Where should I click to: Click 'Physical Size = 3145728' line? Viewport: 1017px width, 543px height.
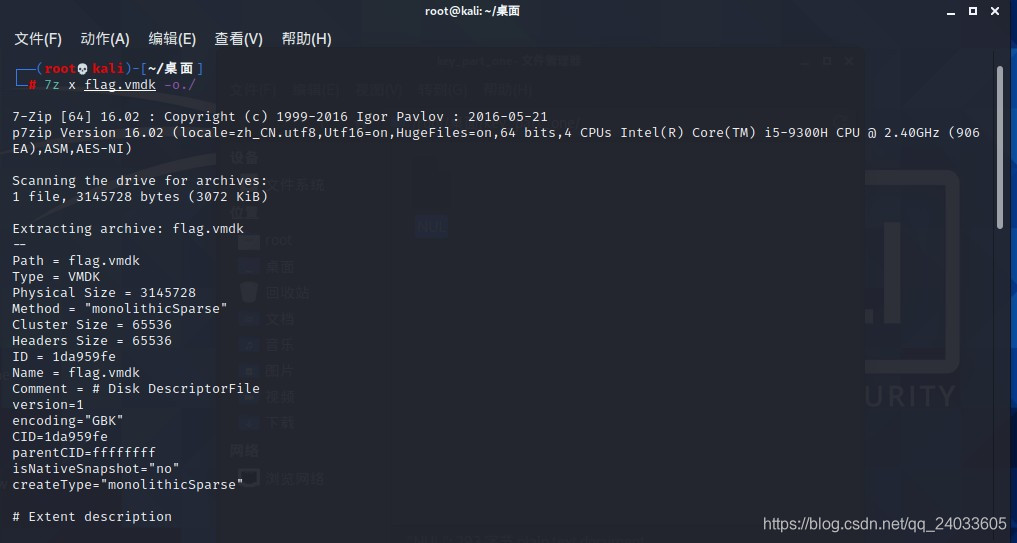point(104,293)
